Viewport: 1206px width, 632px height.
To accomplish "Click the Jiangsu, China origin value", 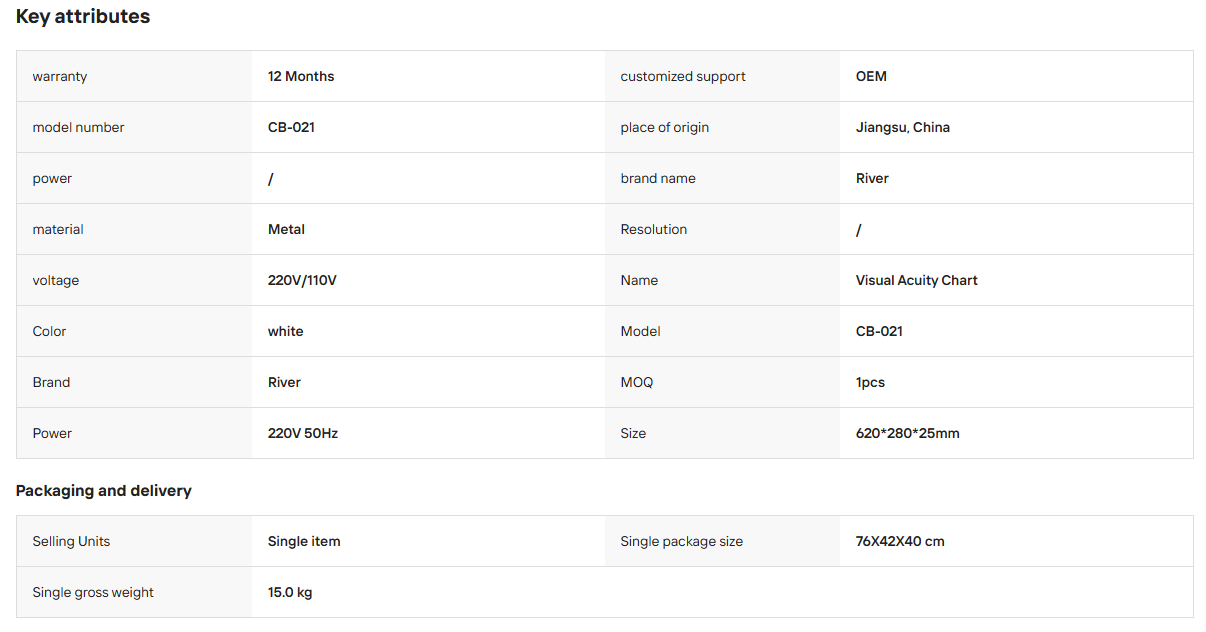I will (903, 128).
